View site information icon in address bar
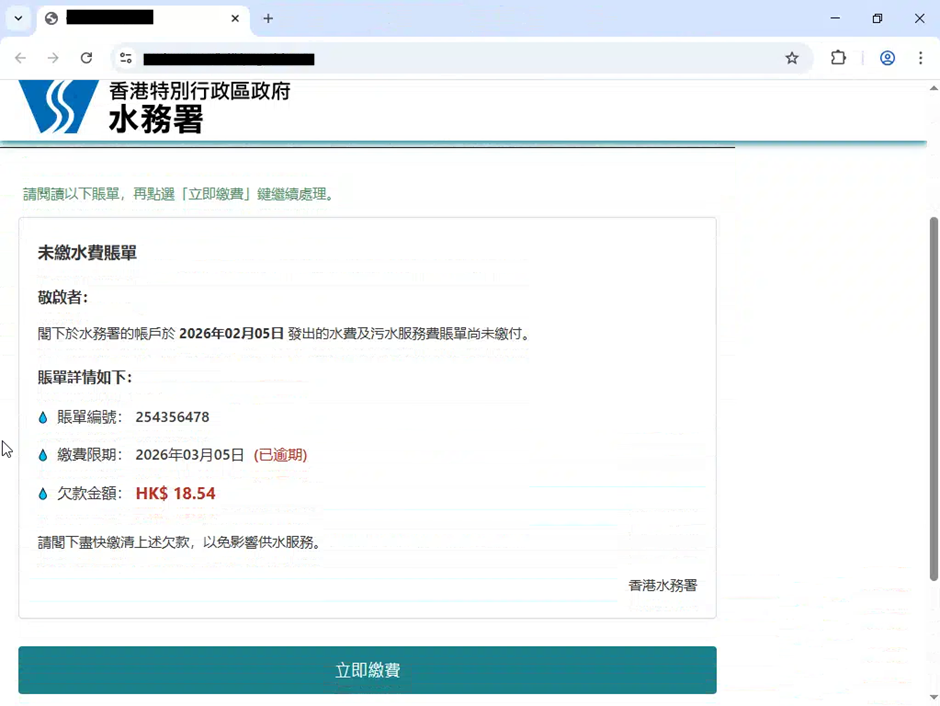The width and height of the screenshot is (940, 706). coord(125,58)
